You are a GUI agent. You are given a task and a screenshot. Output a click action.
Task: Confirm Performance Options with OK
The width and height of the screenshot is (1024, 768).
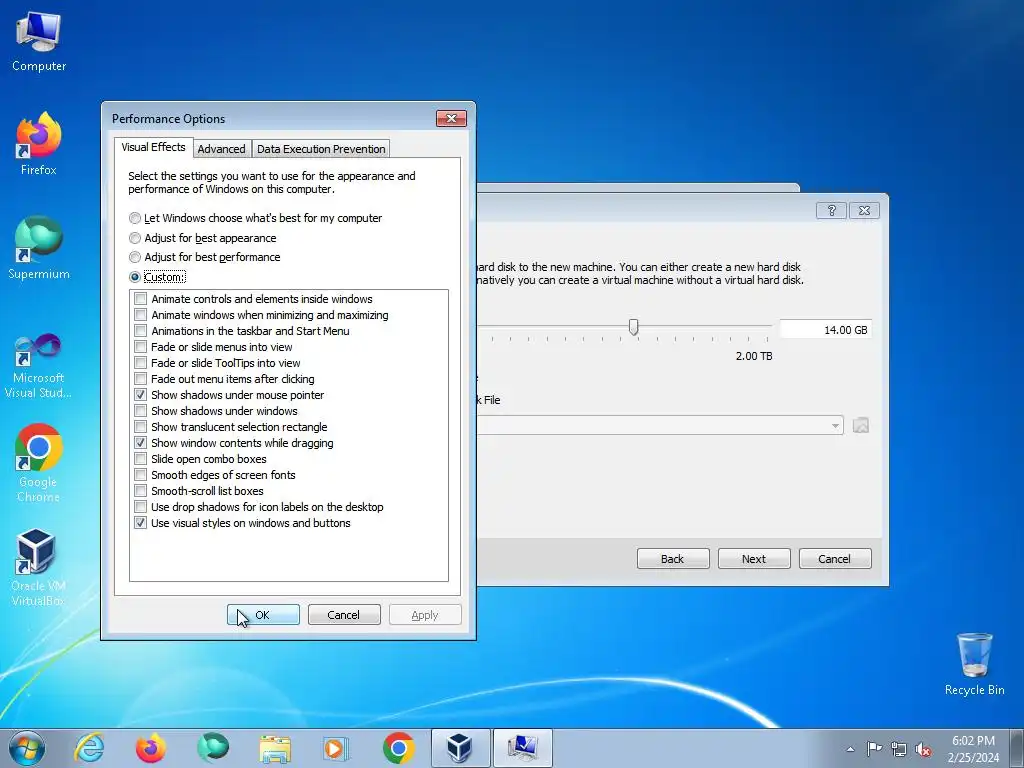[x=263, y=615]
